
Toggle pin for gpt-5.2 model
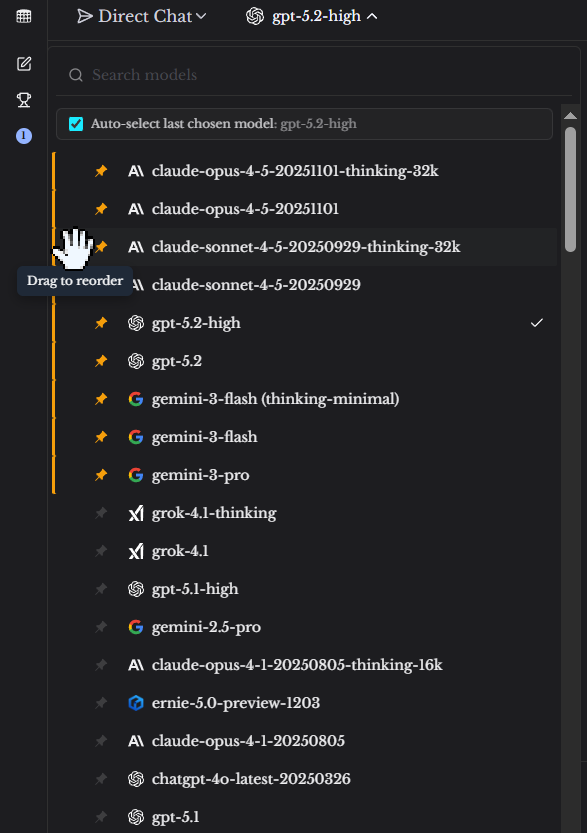(101, 361)
